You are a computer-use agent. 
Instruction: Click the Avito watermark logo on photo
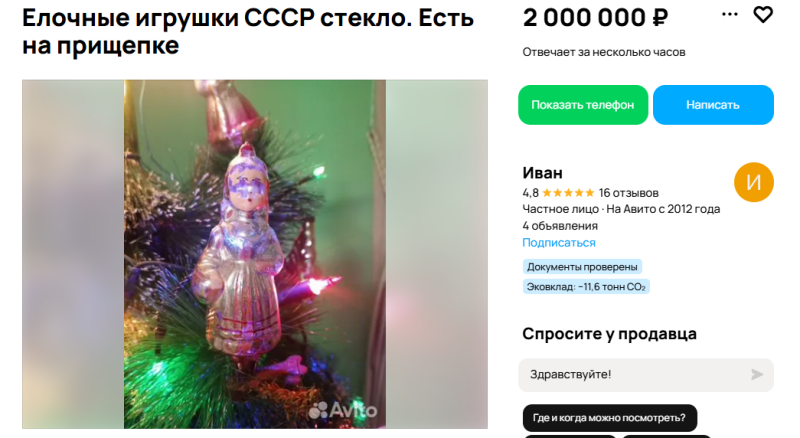(x=343, y=410)
